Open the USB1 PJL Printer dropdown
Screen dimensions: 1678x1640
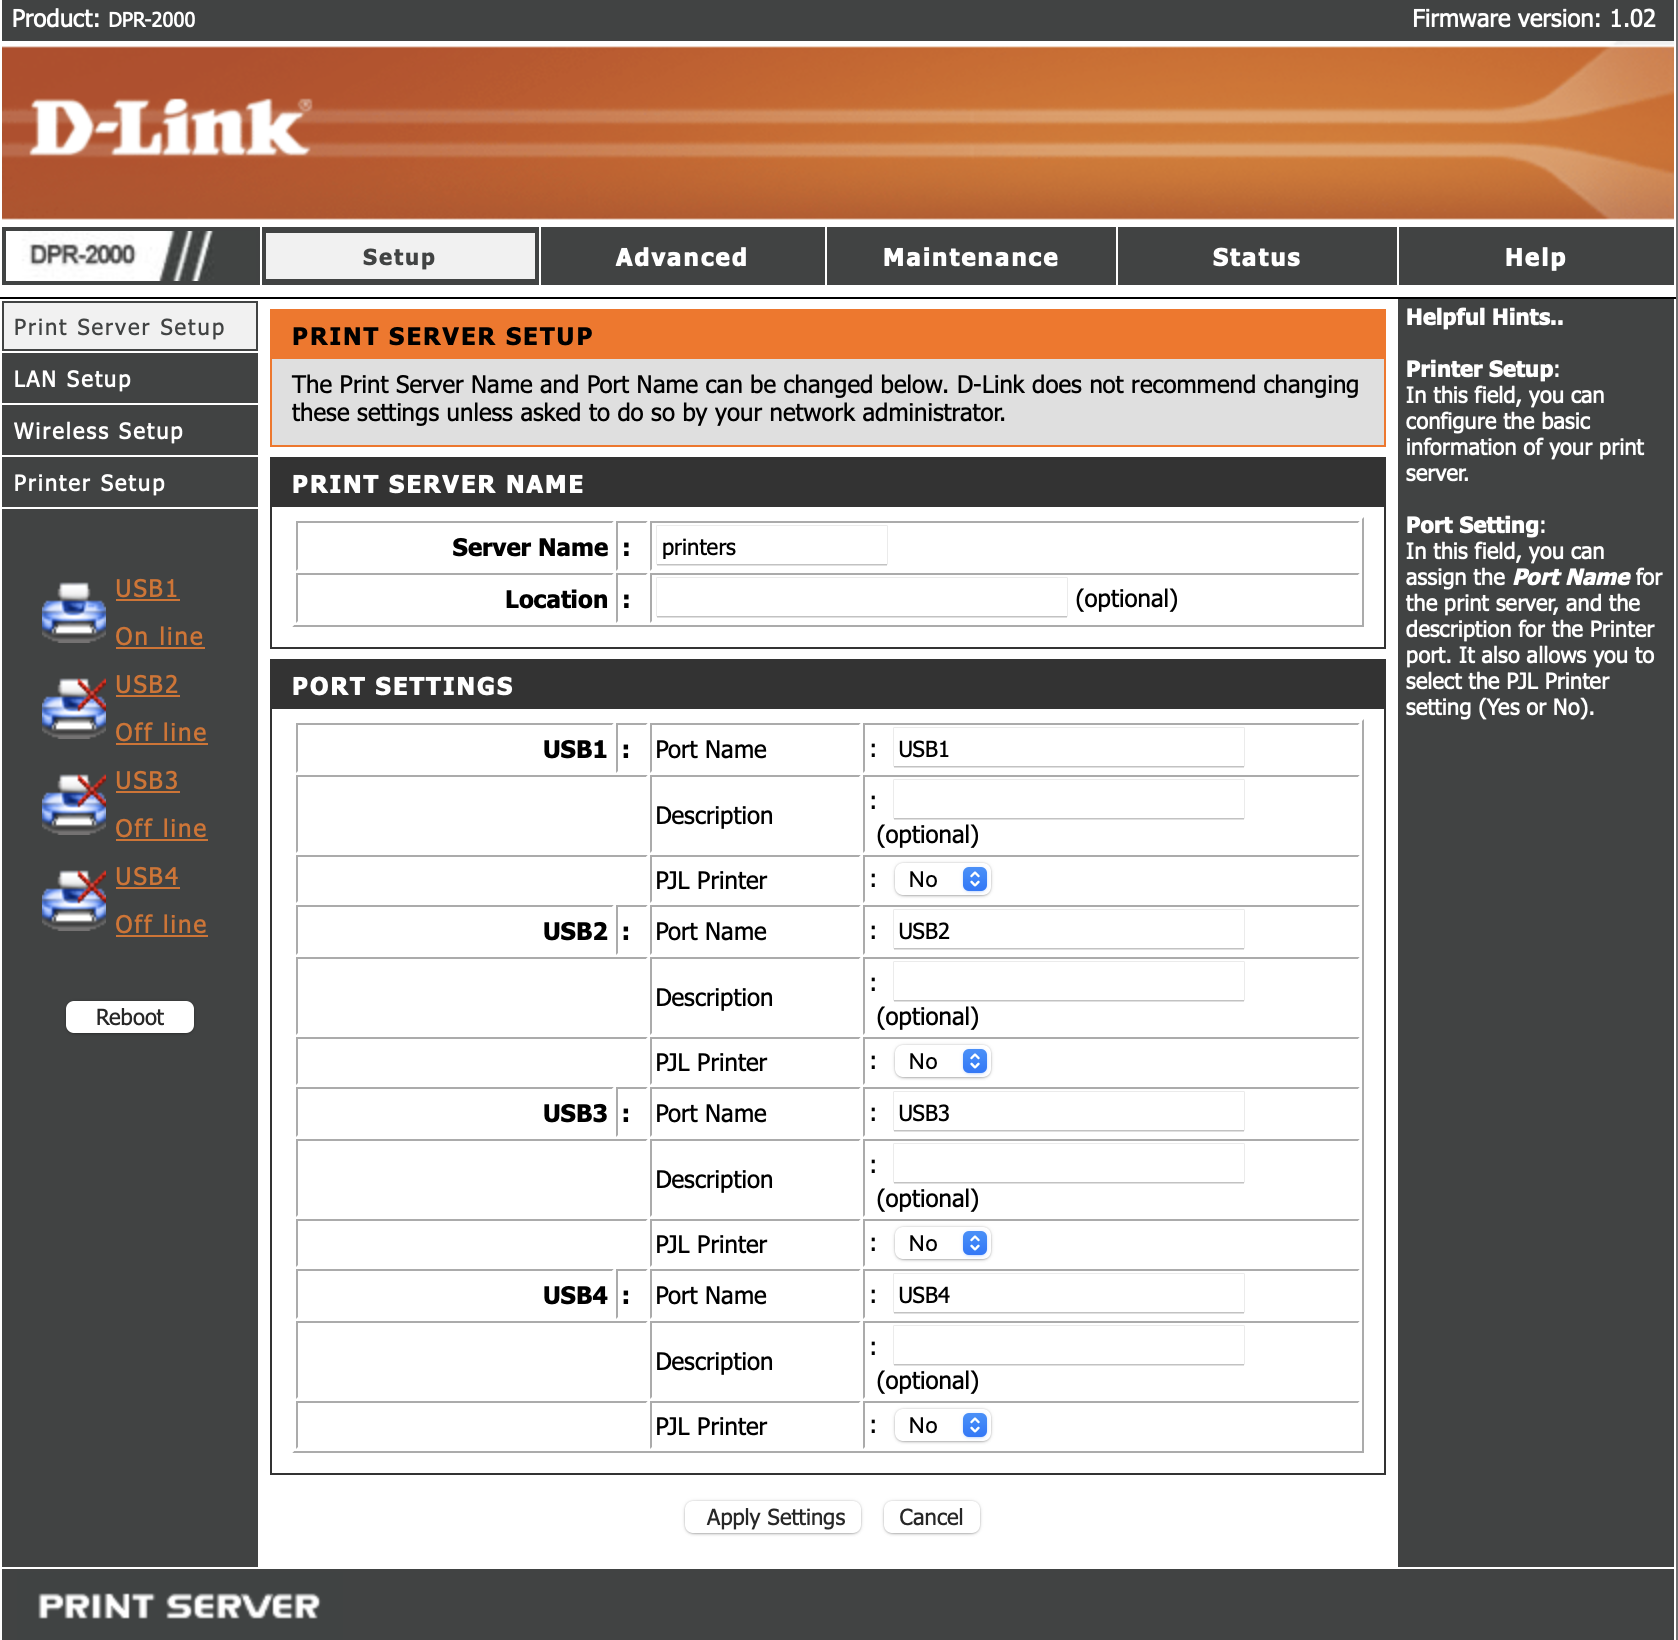(x=942, y=880)
